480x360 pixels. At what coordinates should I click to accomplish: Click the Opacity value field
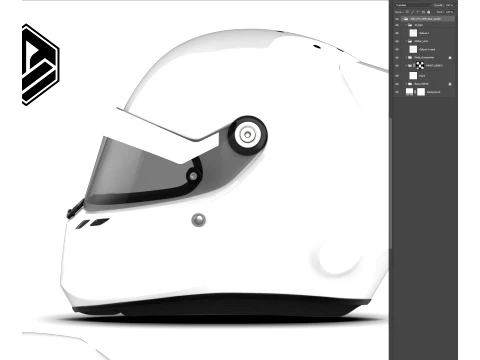pos(449,5)
